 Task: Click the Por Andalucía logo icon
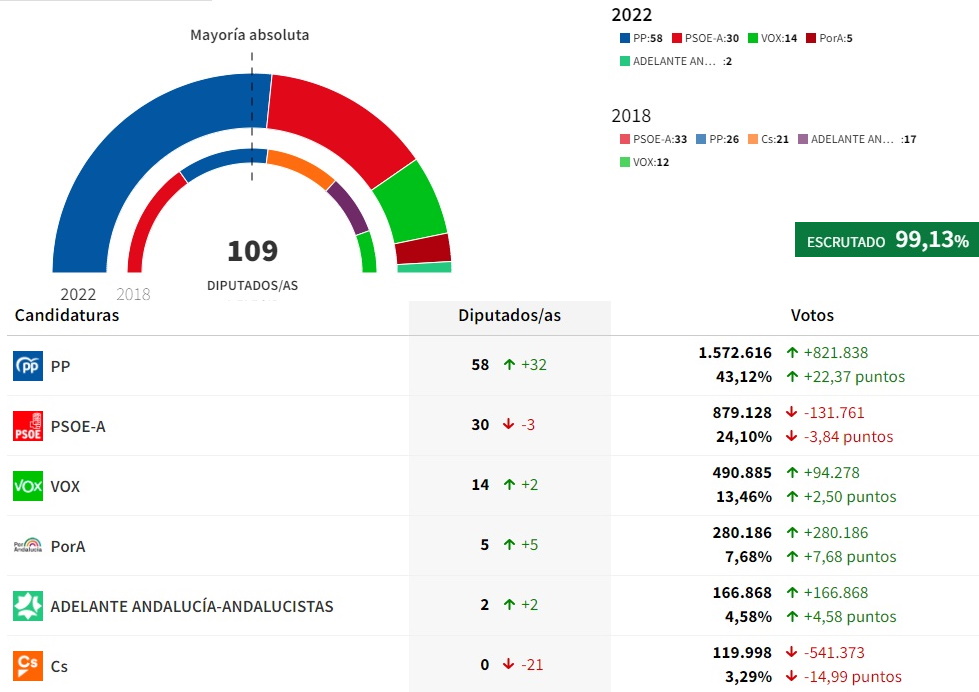click(27, 546)
